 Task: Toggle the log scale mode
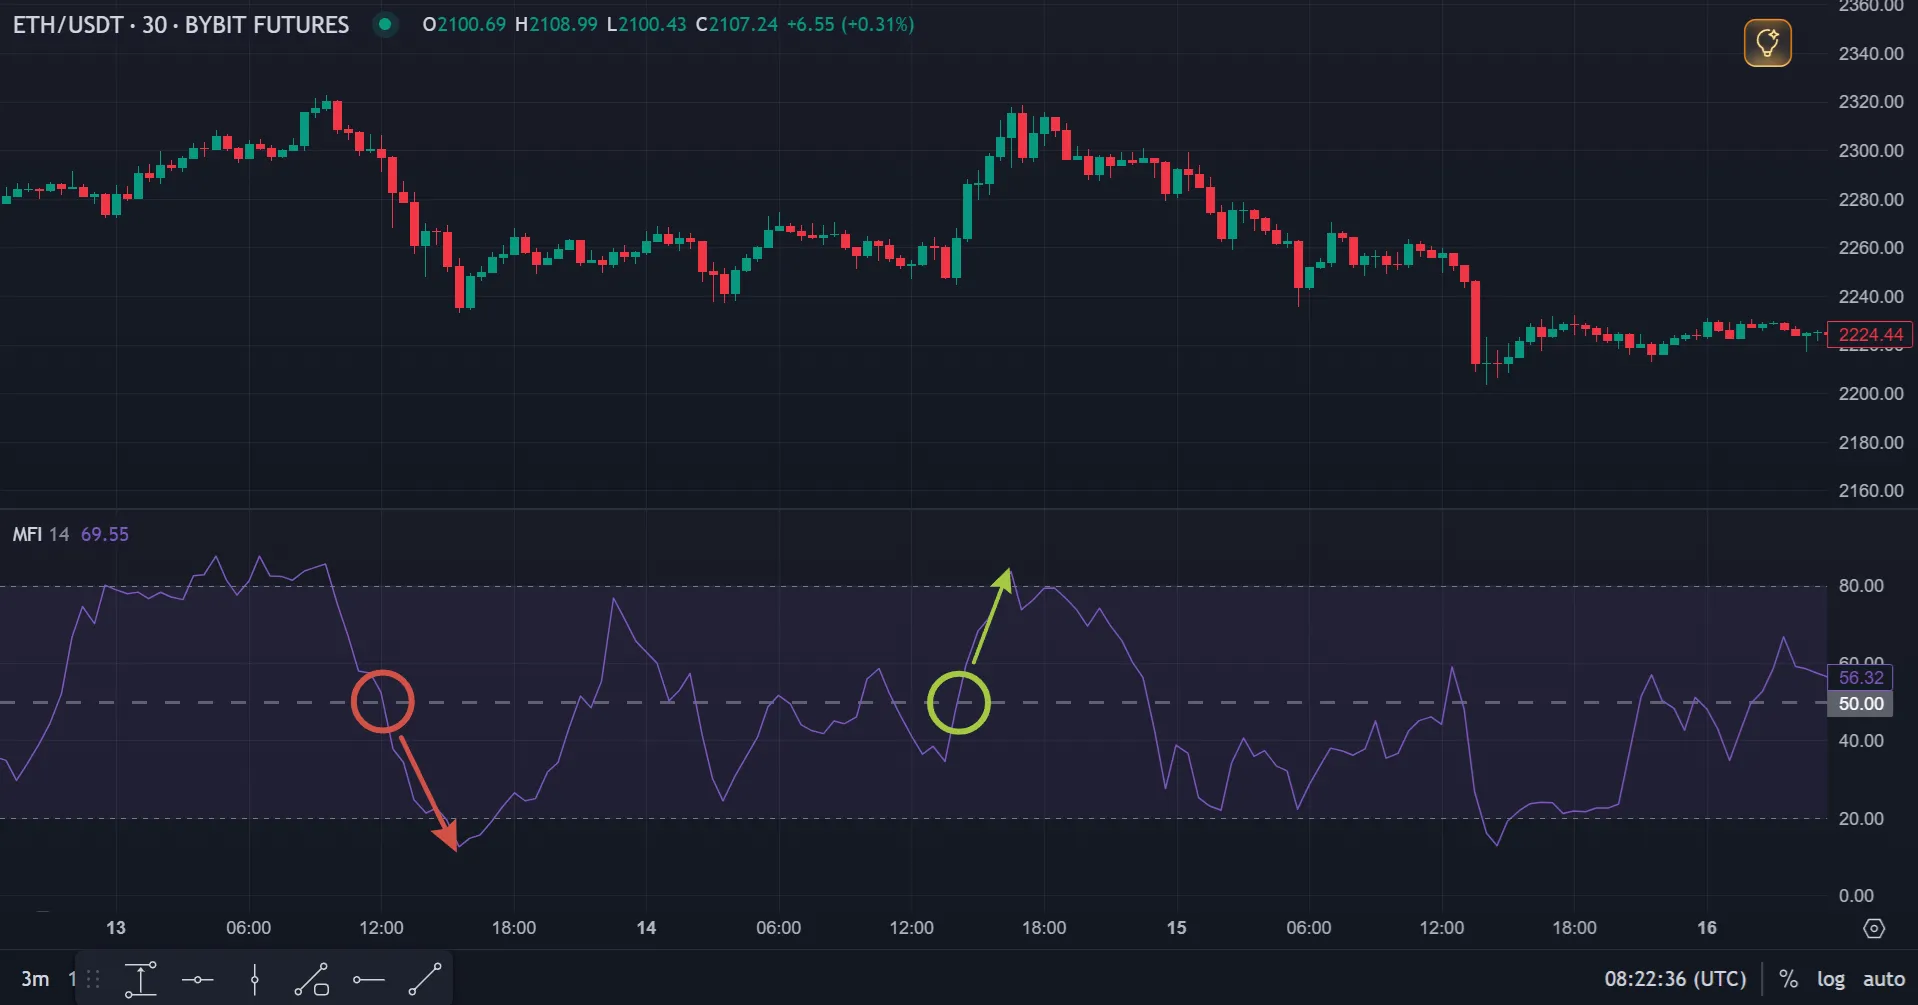point(1831,979)
